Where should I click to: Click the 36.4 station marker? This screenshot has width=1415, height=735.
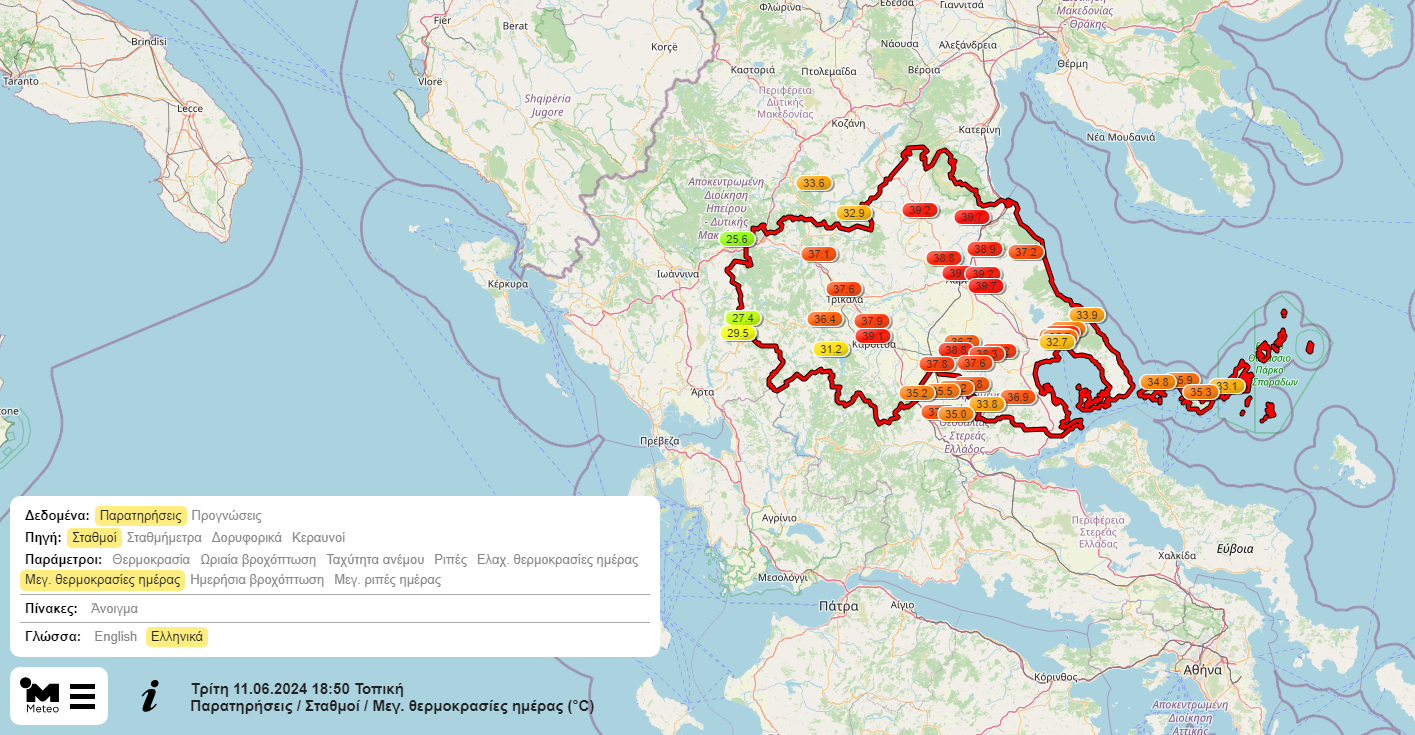825,320
